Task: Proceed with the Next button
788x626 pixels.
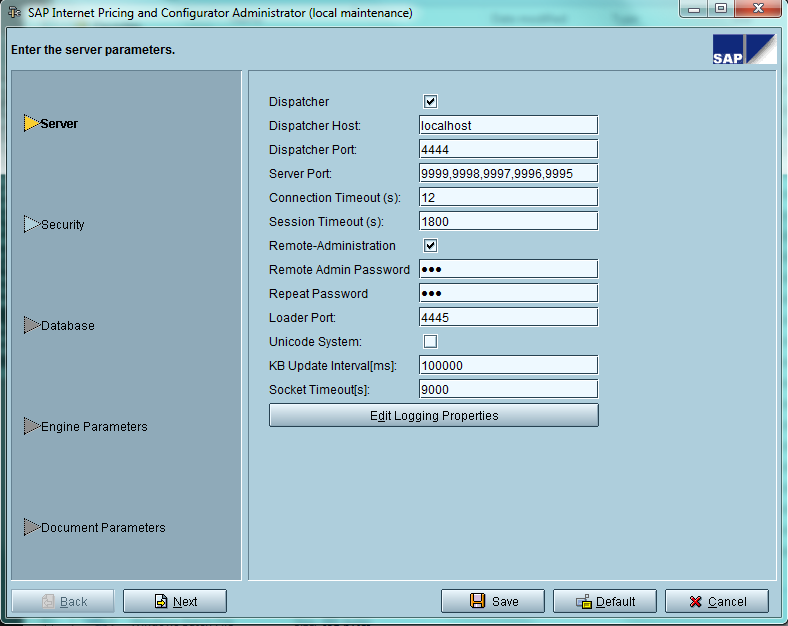Action: (175, 601)
